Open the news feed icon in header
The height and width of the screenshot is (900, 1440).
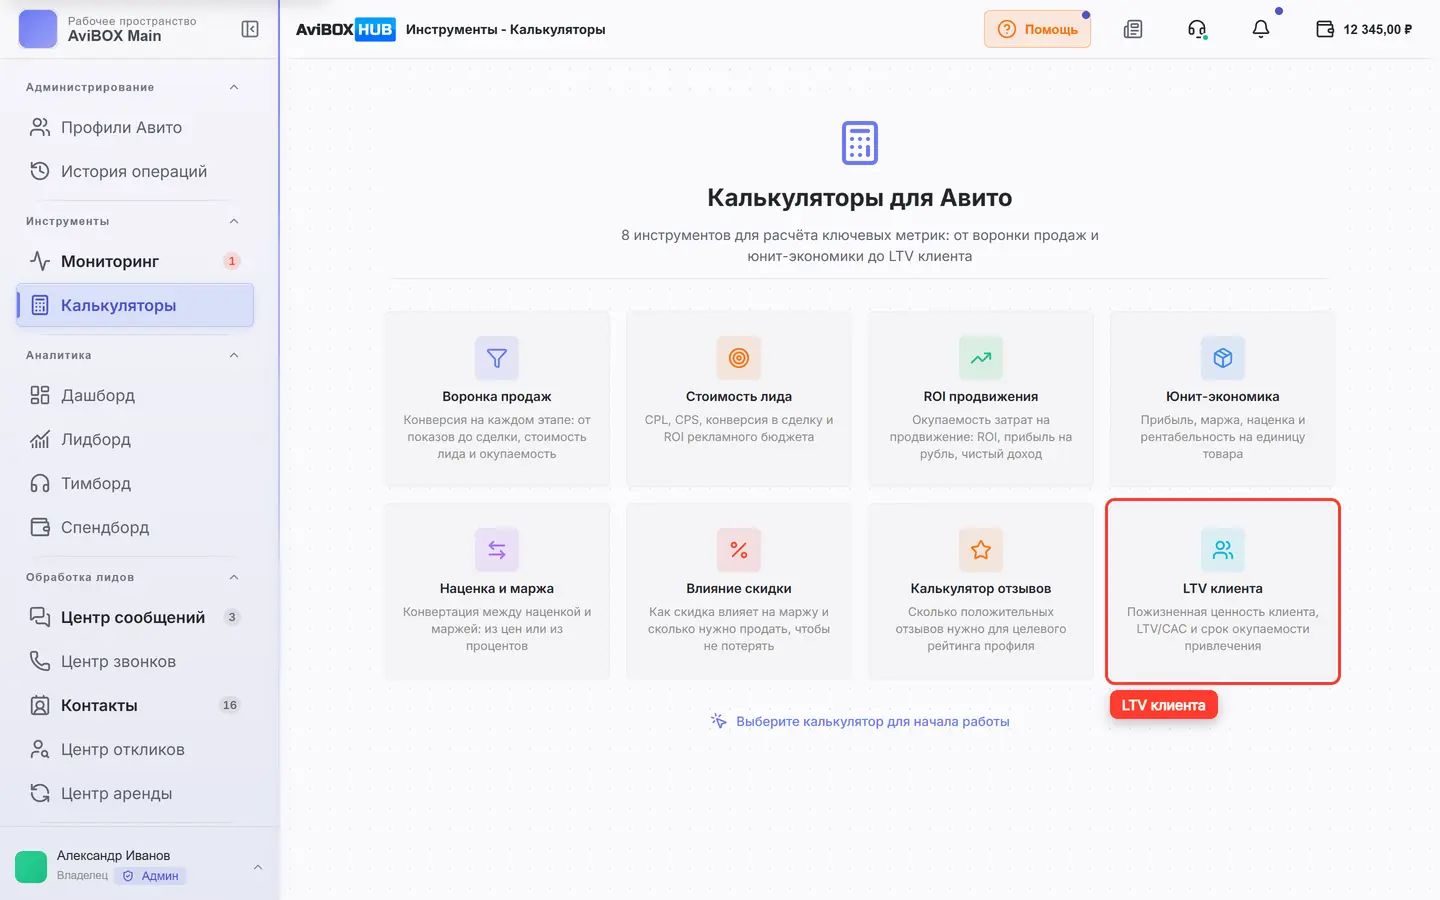click(1133, 29)
